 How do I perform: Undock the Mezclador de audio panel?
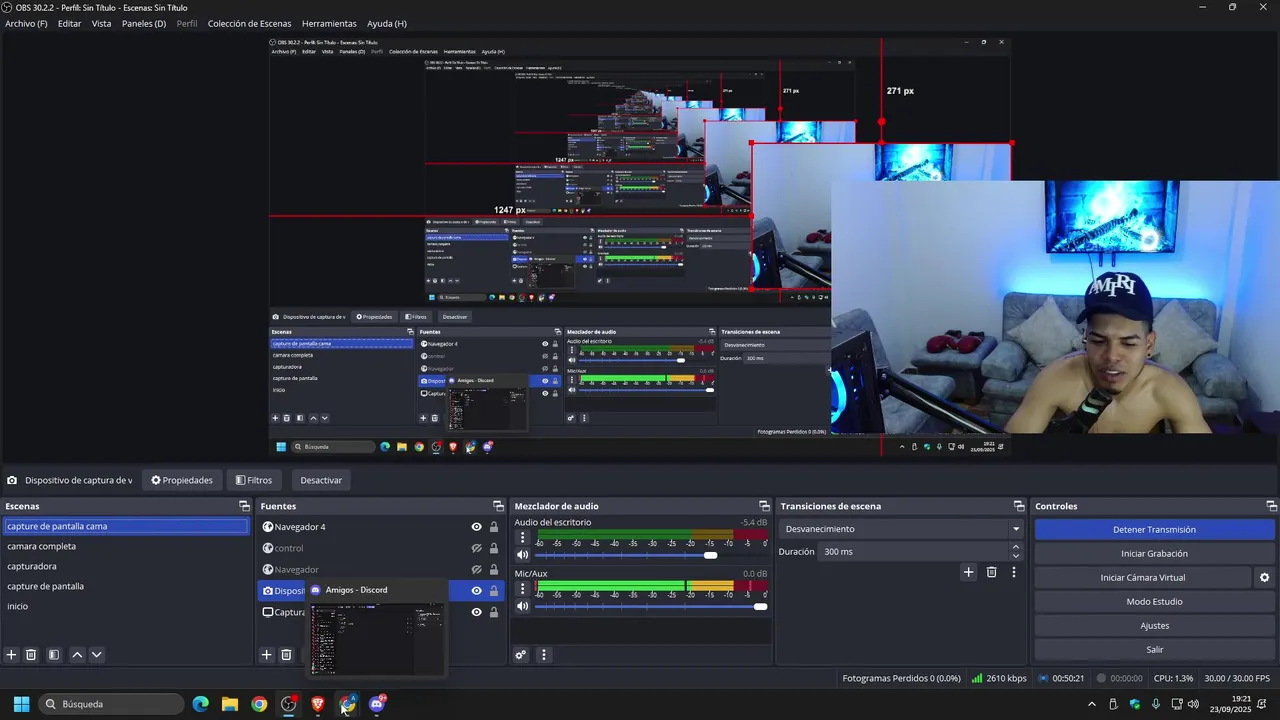764,506
